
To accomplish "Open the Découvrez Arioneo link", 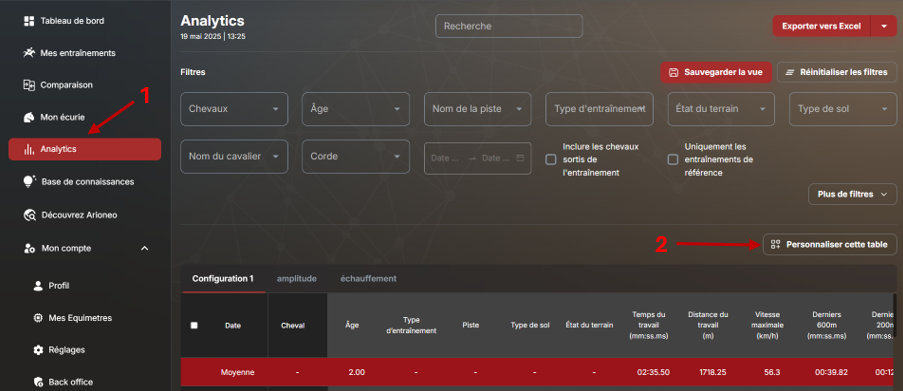I will coord(79,215).
